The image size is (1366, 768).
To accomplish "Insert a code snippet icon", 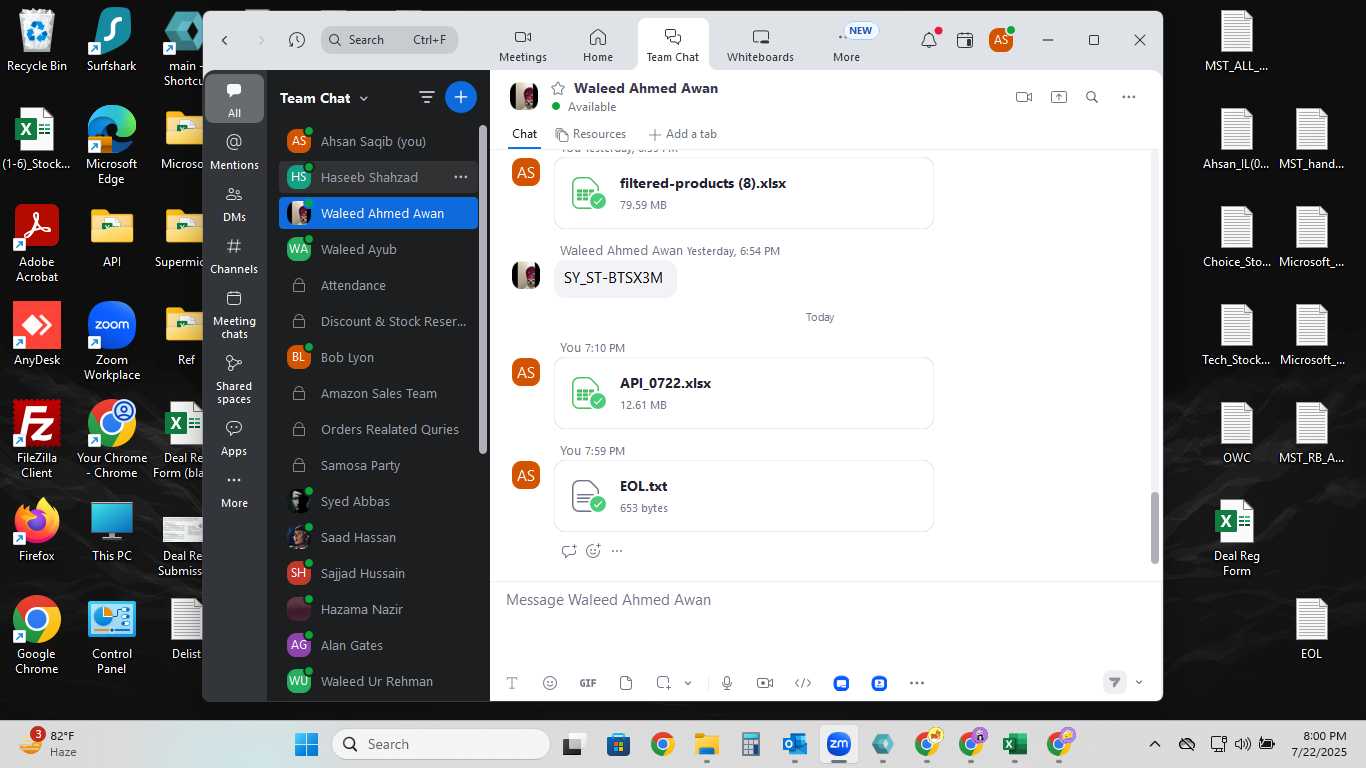I will point(803,683).
